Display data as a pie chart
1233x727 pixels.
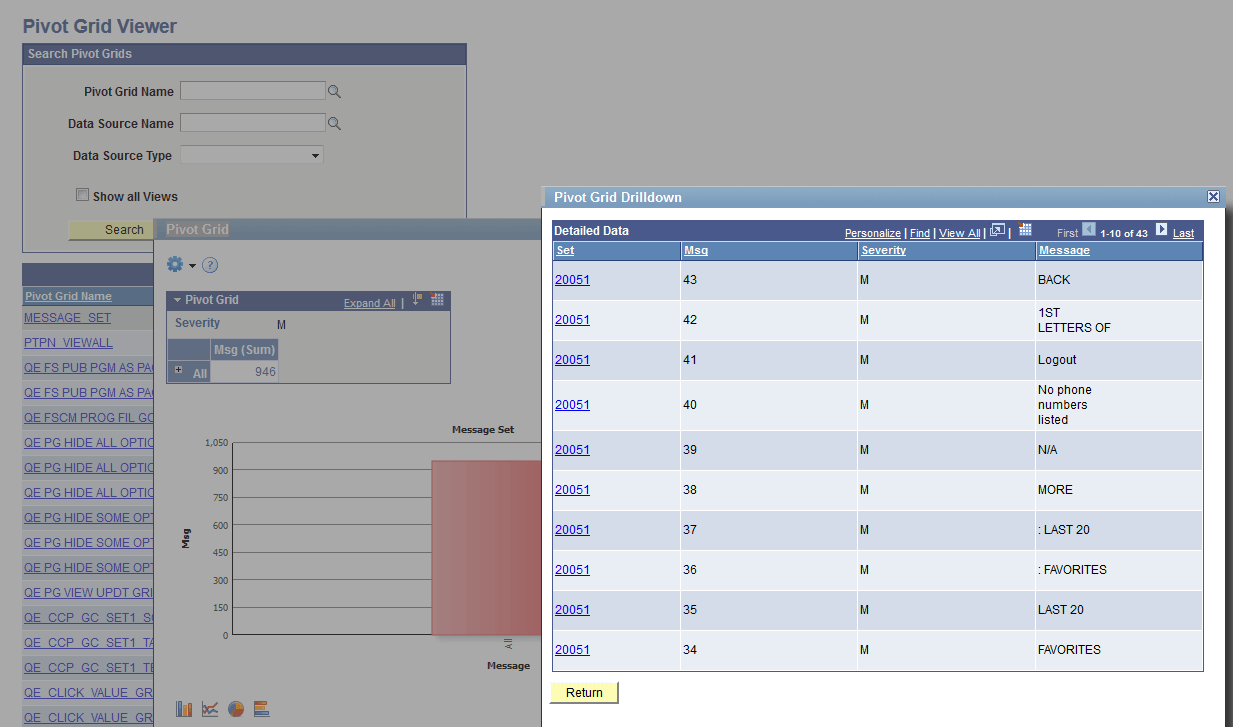(236, 708)
